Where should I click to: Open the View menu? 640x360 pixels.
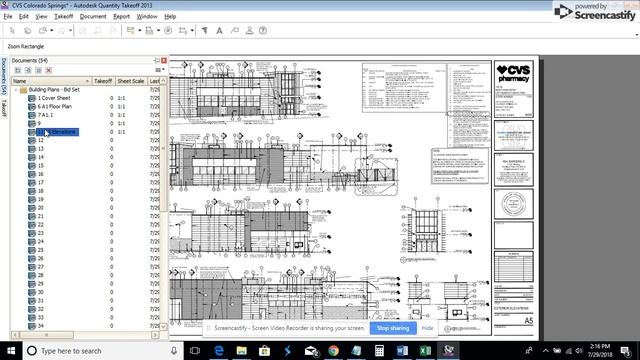[x=41, y=16]
